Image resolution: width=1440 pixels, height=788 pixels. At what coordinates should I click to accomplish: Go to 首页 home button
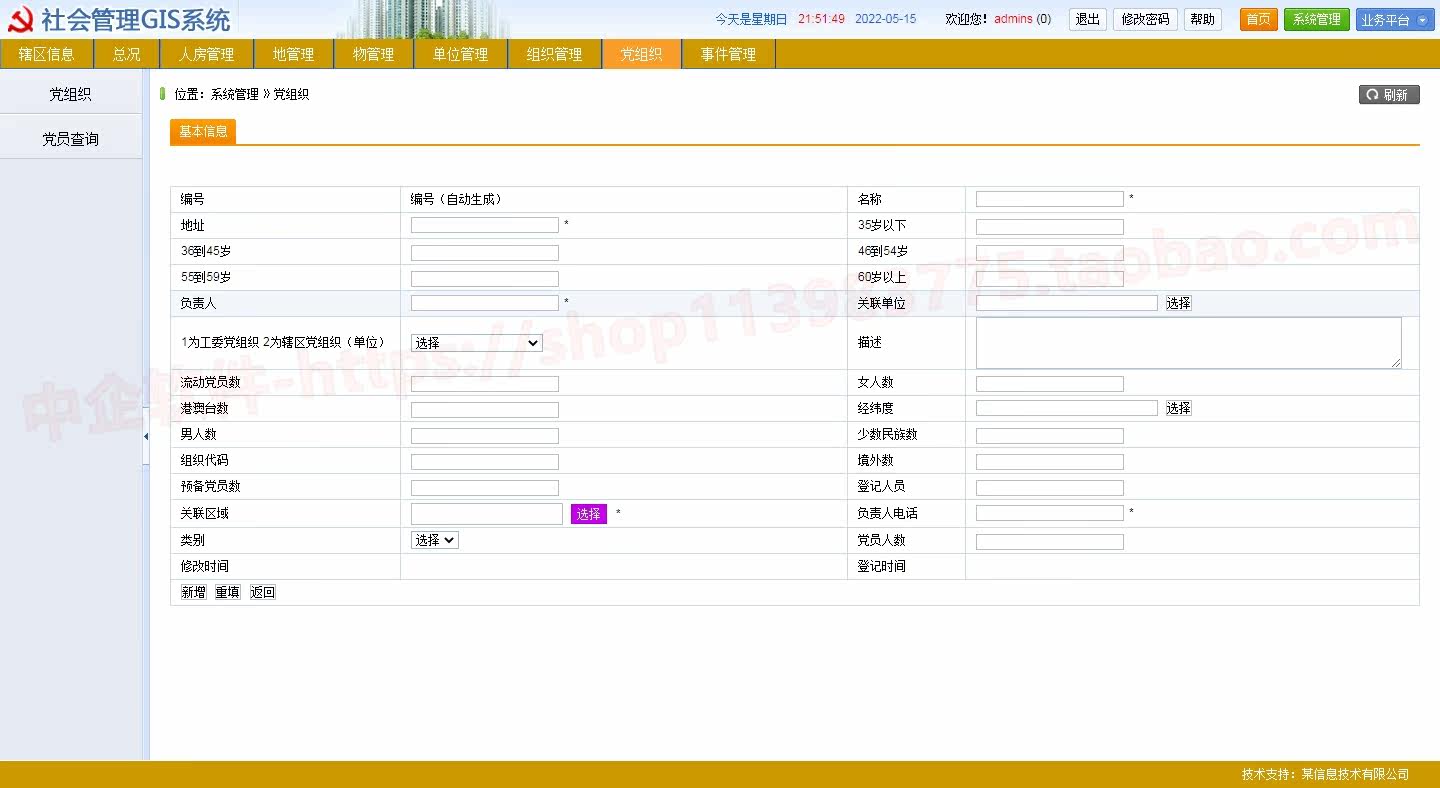coord(1259,20)
